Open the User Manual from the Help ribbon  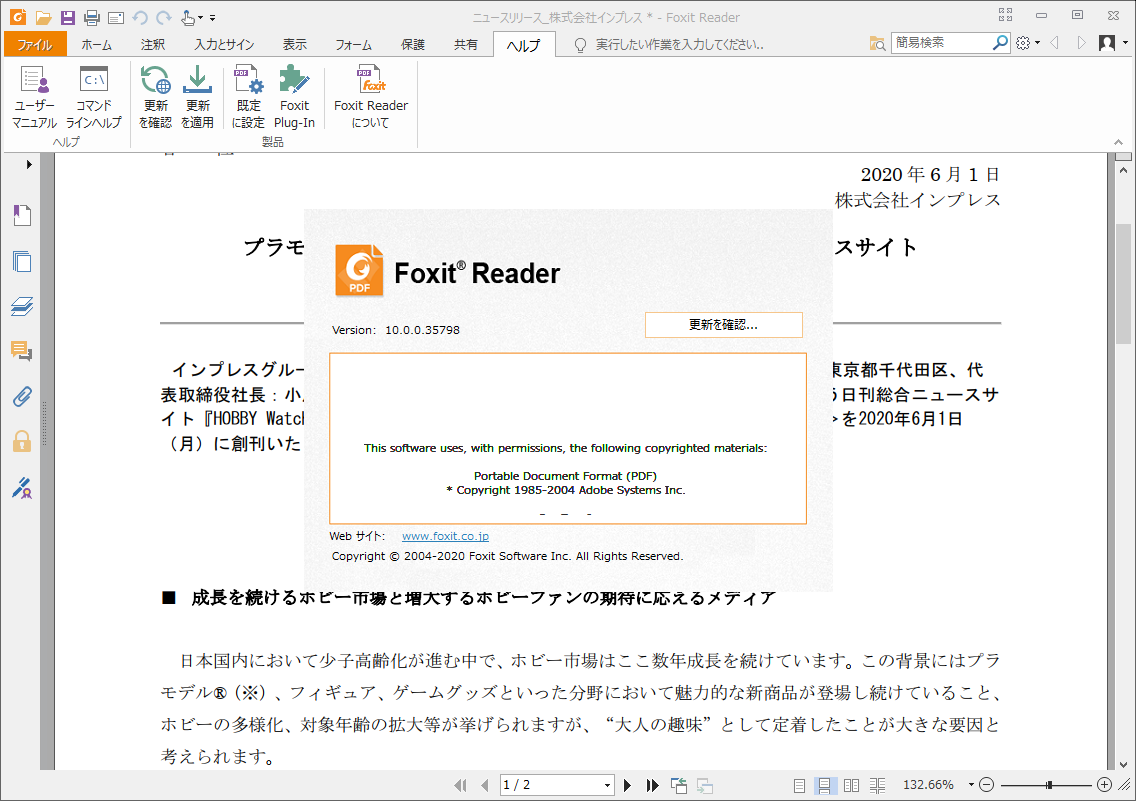[x=34, y=95]
